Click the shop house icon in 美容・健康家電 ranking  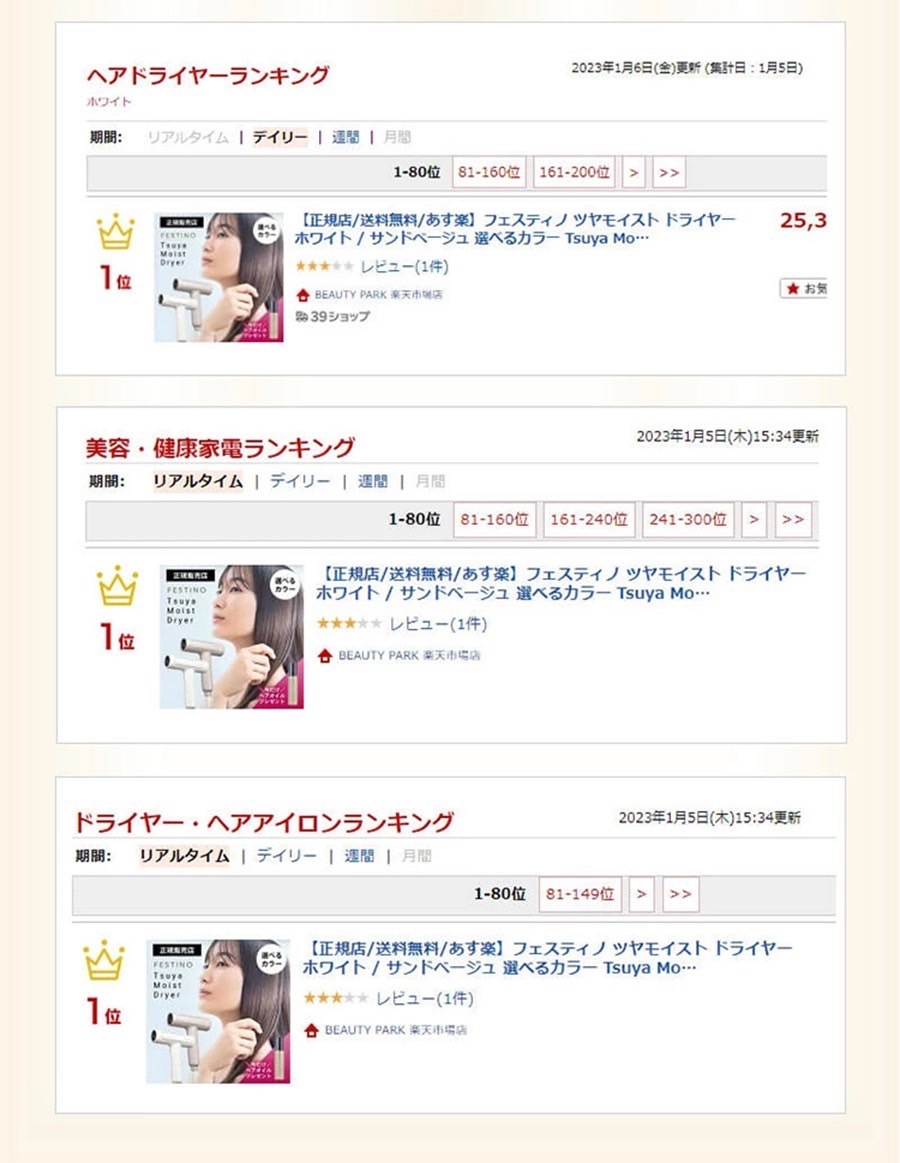[324, 656]
